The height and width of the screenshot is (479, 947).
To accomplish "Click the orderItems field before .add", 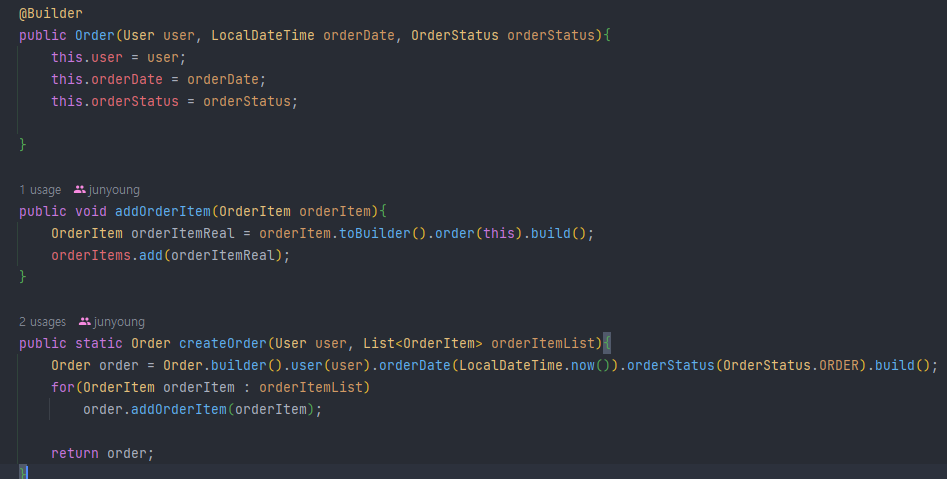I will coord(91,255).
